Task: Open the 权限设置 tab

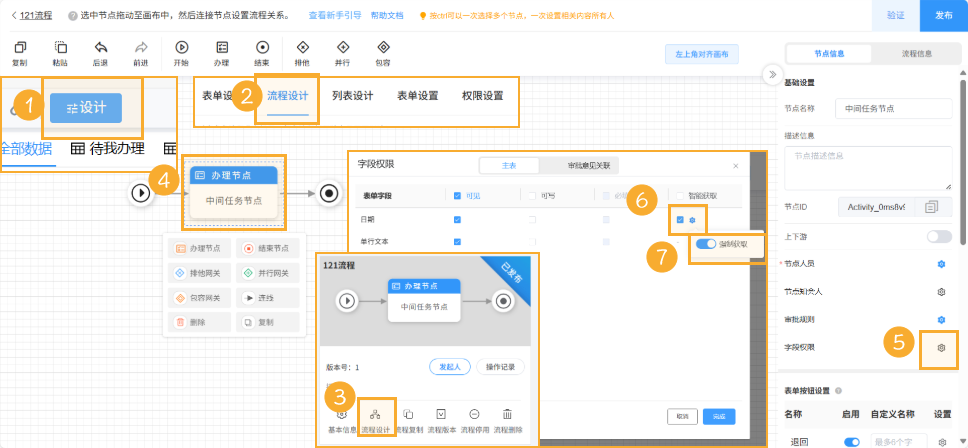Action: coord(483,96)
